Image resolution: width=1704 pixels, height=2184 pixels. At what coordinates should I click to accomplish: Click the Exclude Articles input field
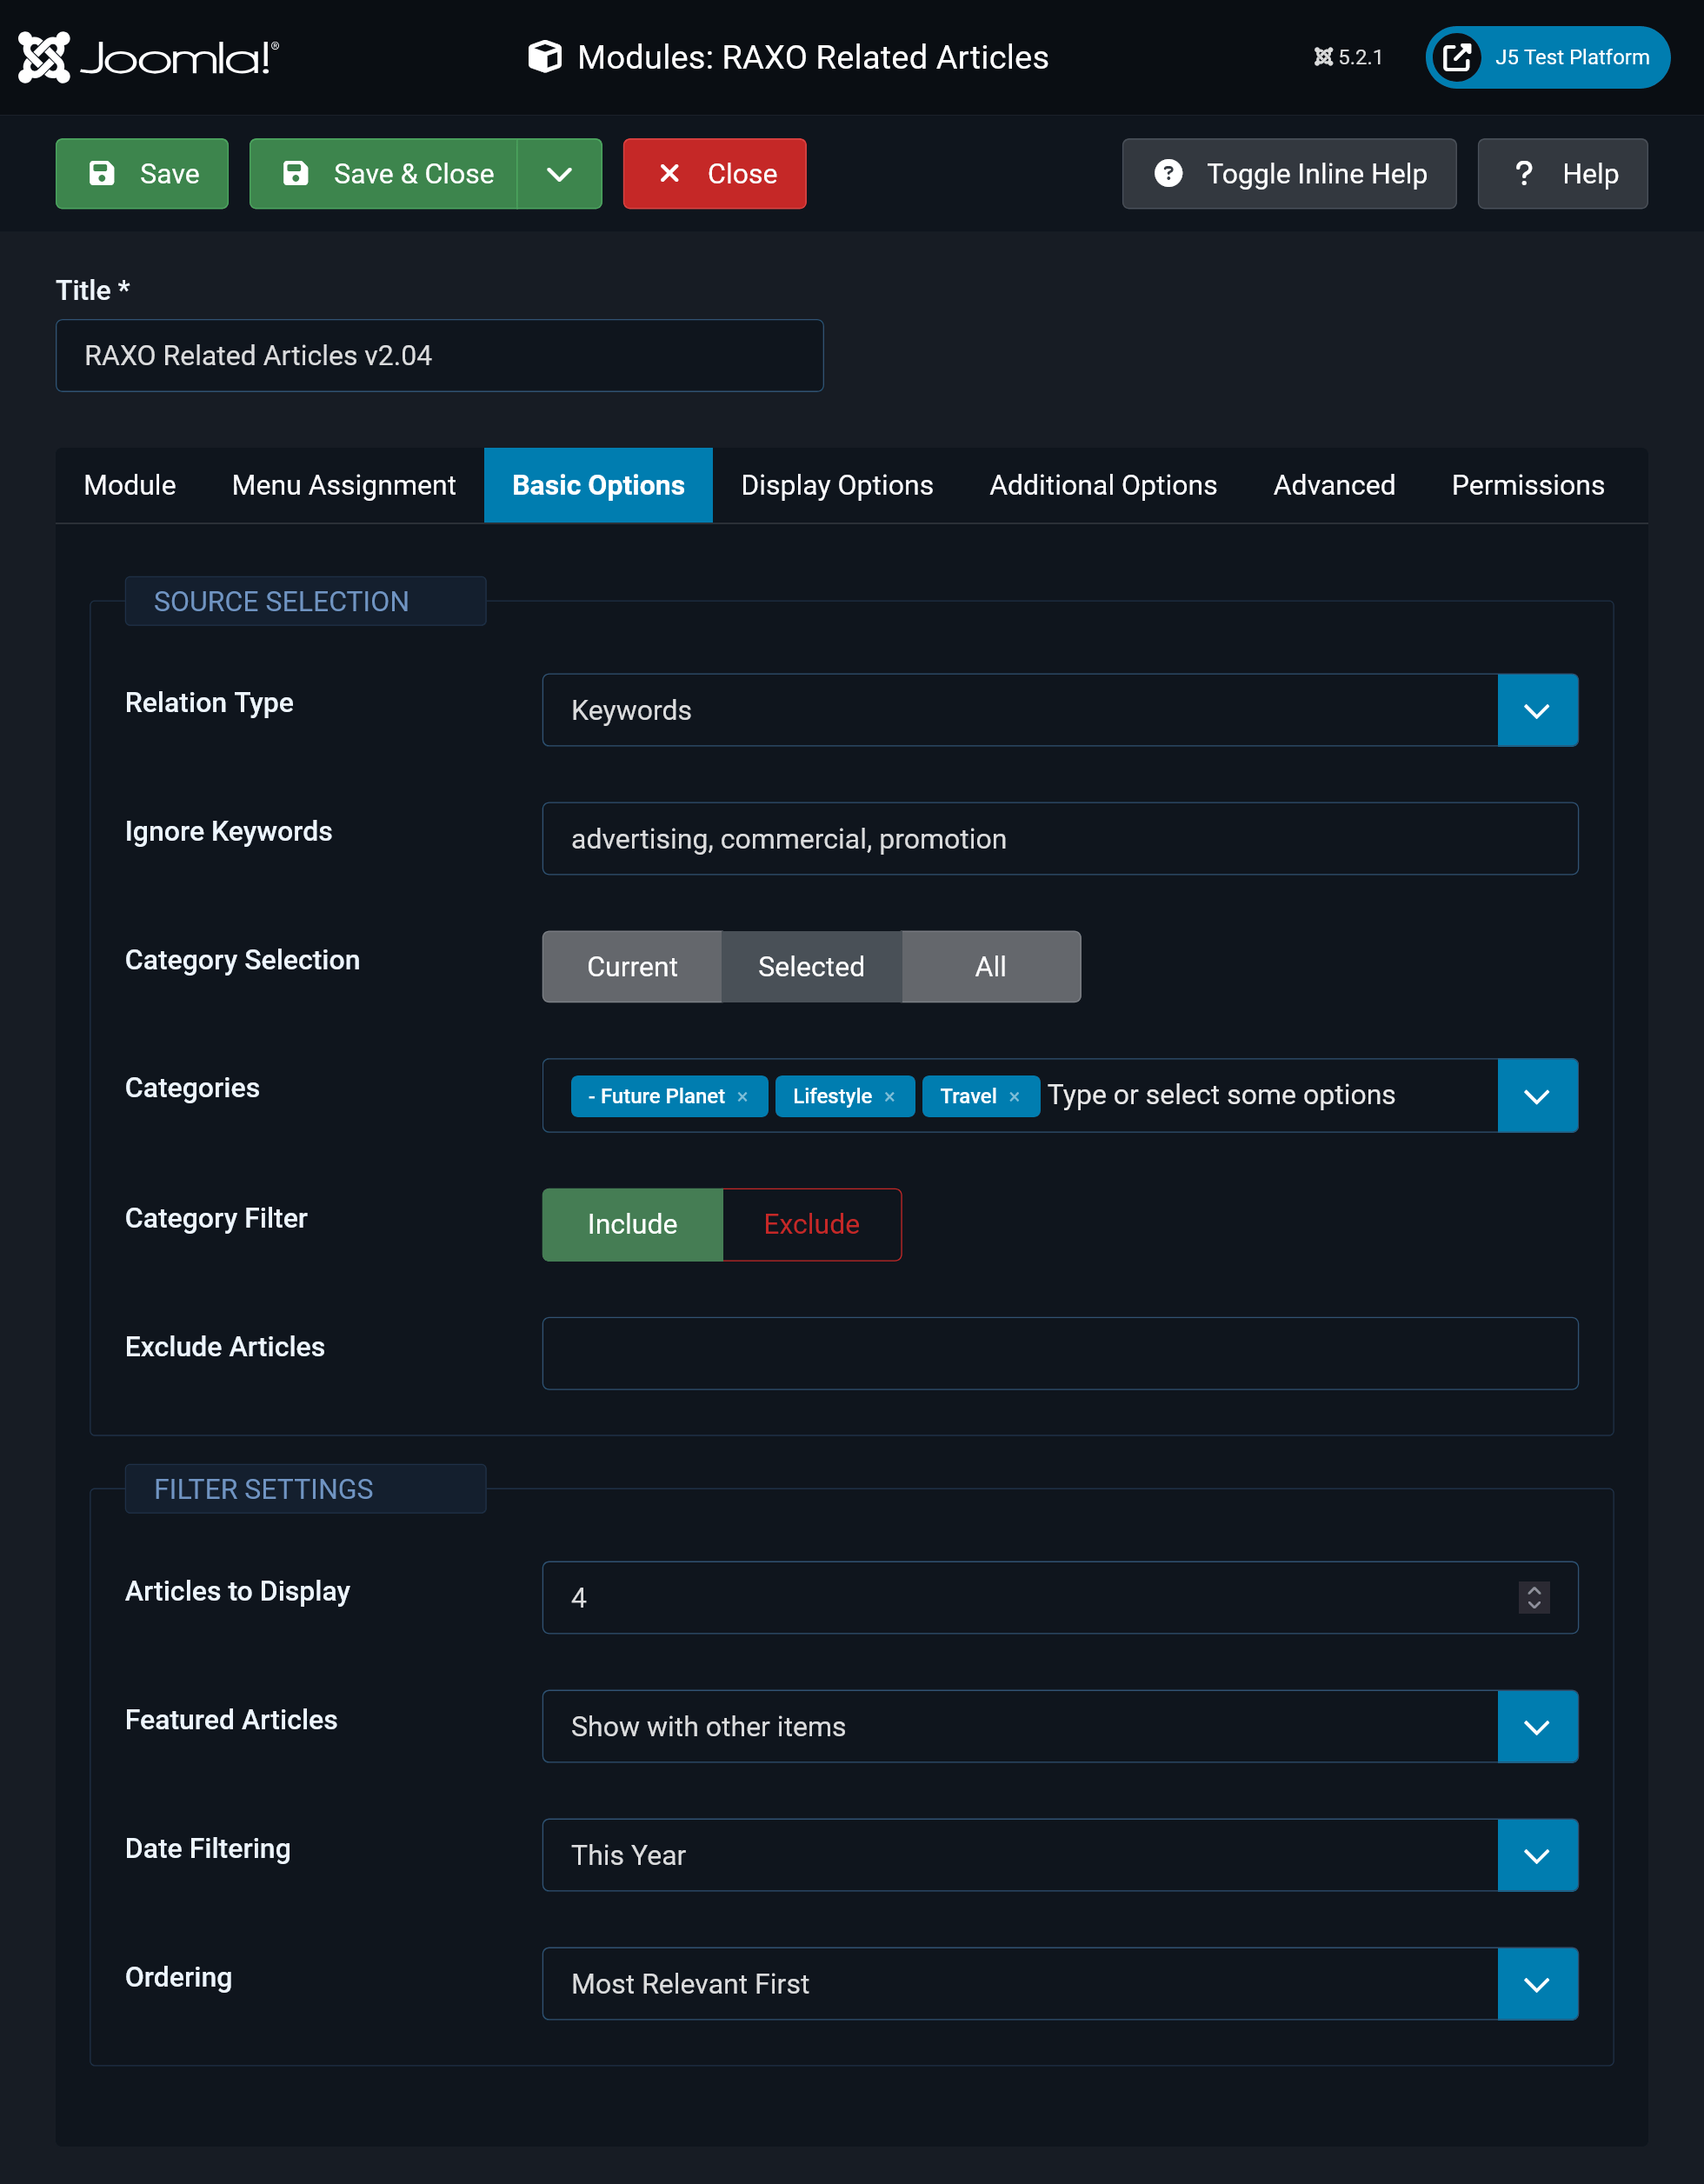click(1059, 1353)
